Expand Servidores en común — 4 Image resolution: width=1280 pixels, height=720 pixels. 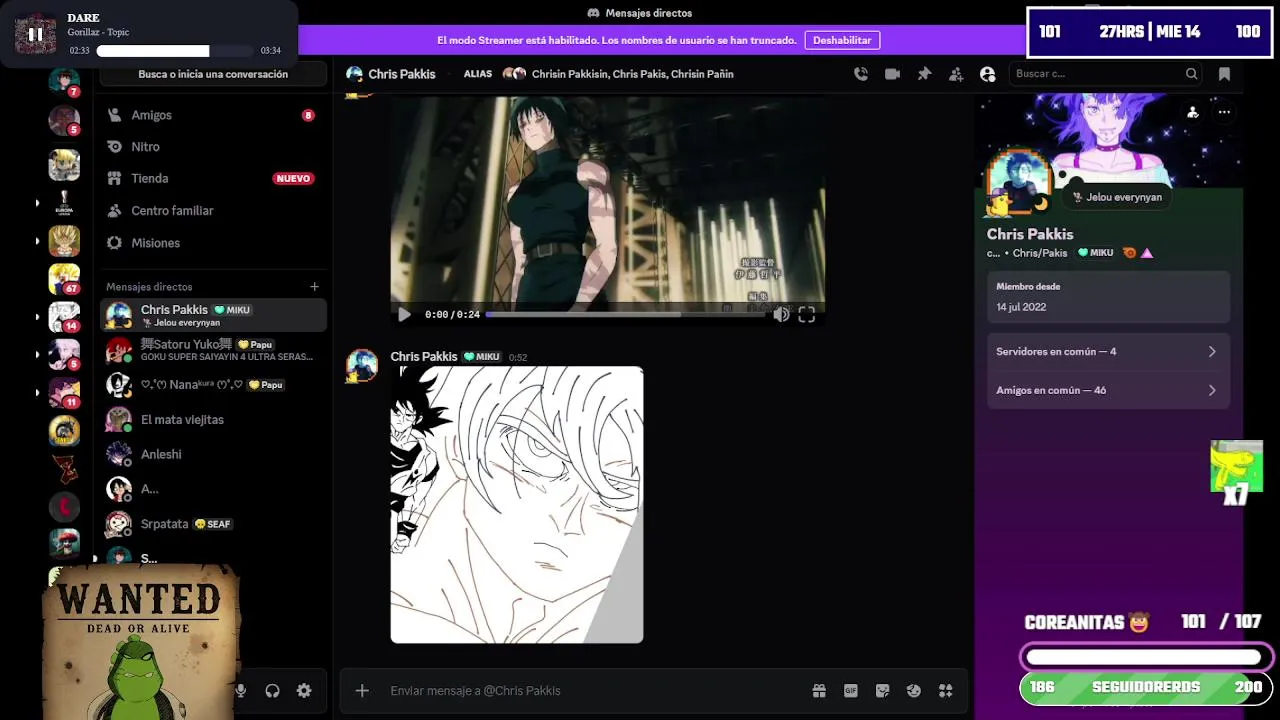point(1108,352)
